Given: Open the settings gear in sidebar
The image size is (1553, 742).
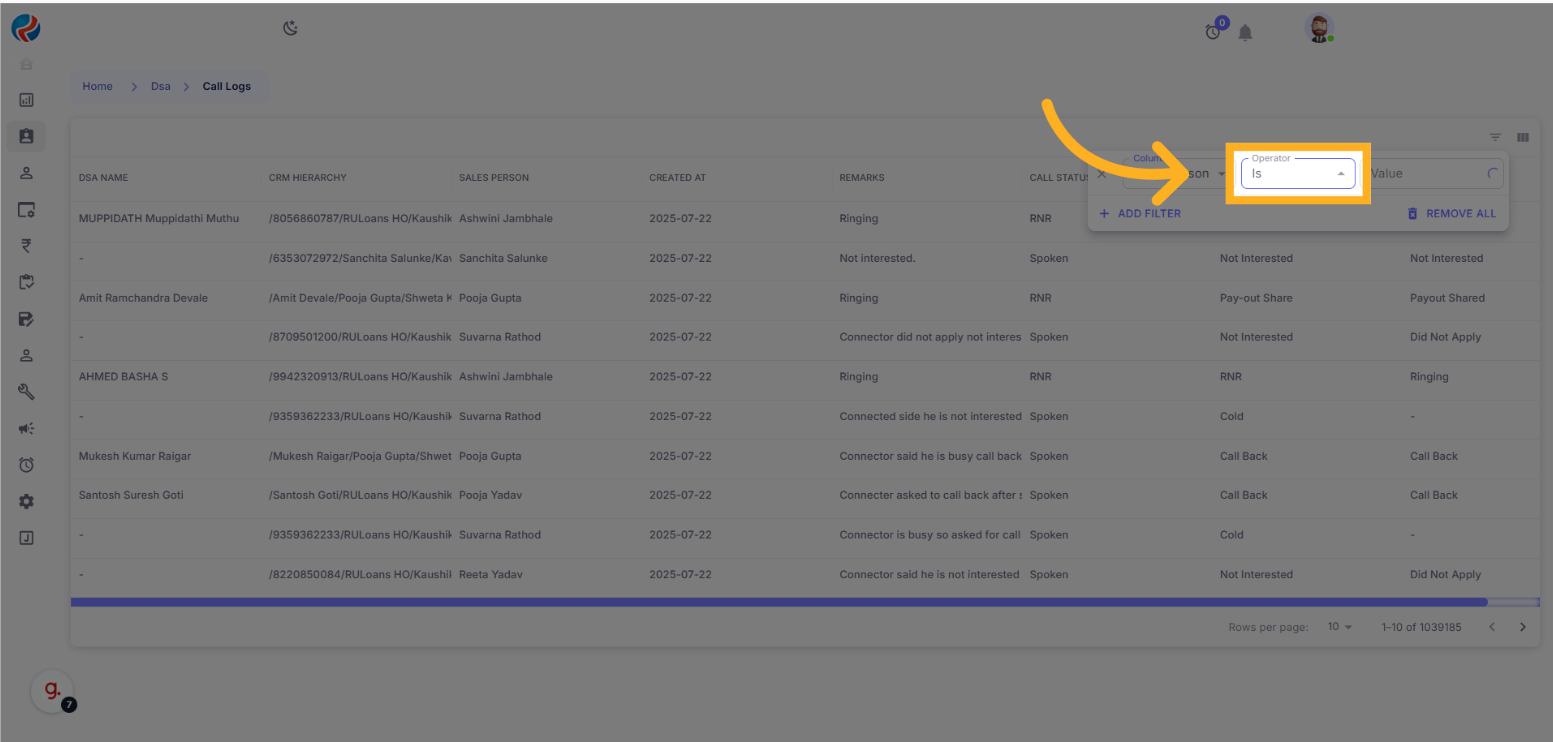Looking at the screenshot, I should click(x=27, y=501).
